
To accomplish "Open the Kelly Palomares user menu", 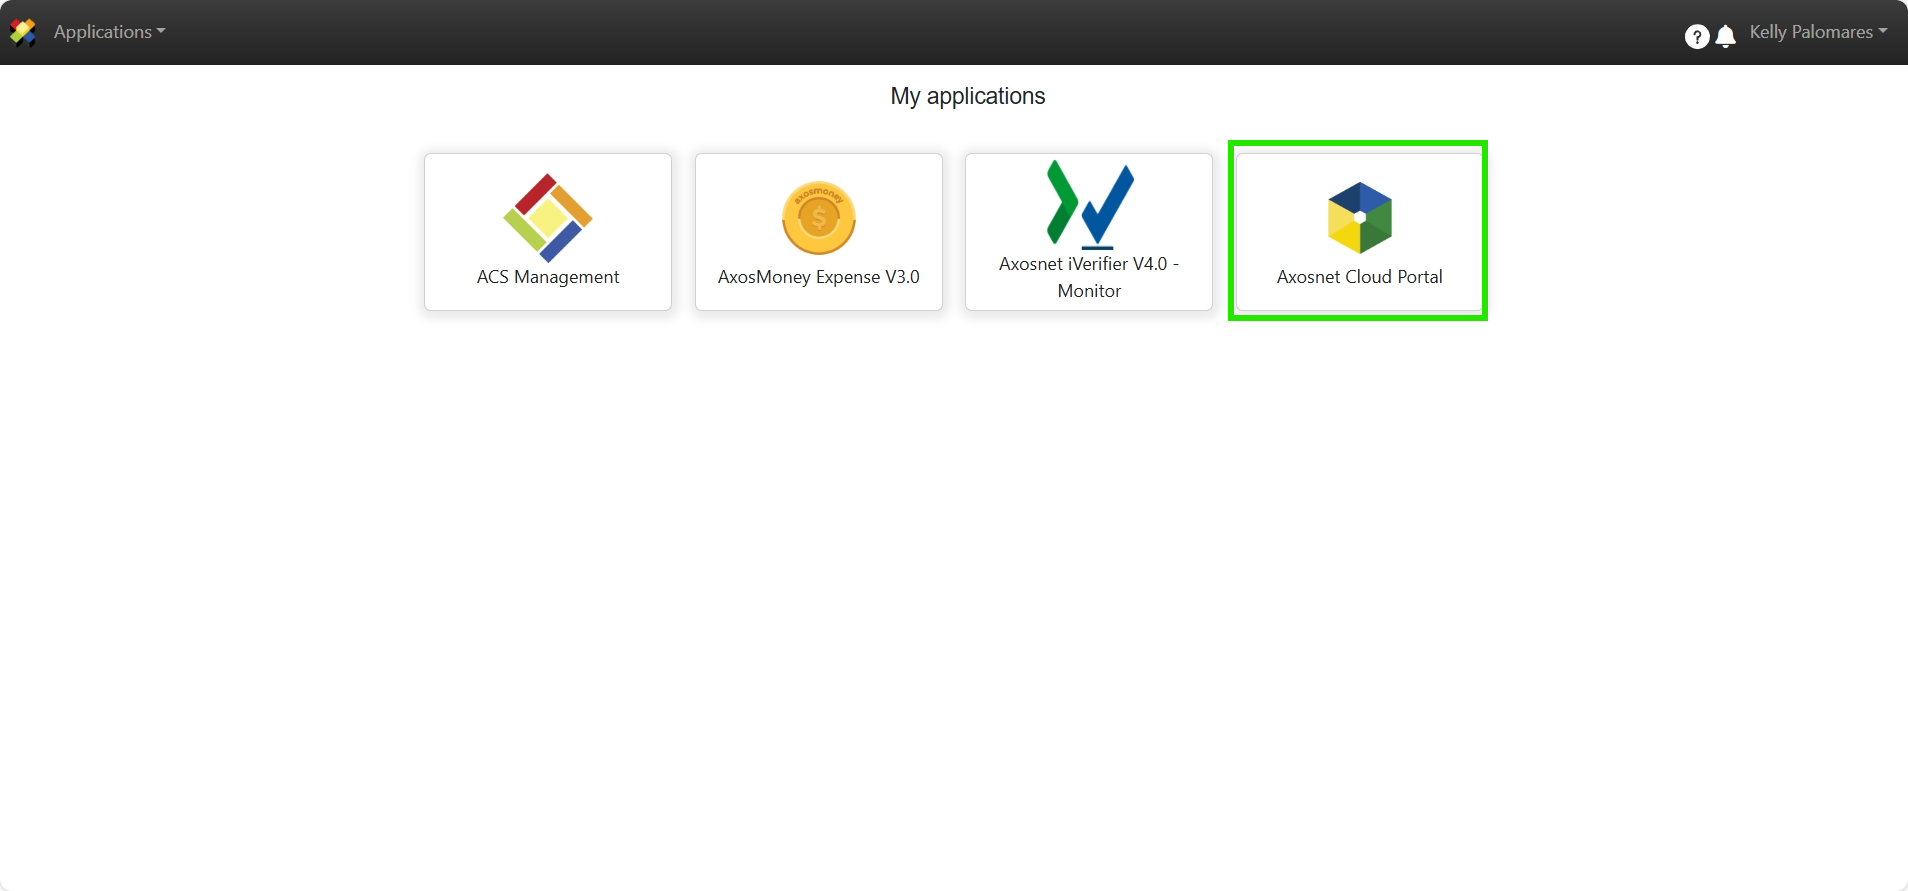I will [x=1810, y=32].
